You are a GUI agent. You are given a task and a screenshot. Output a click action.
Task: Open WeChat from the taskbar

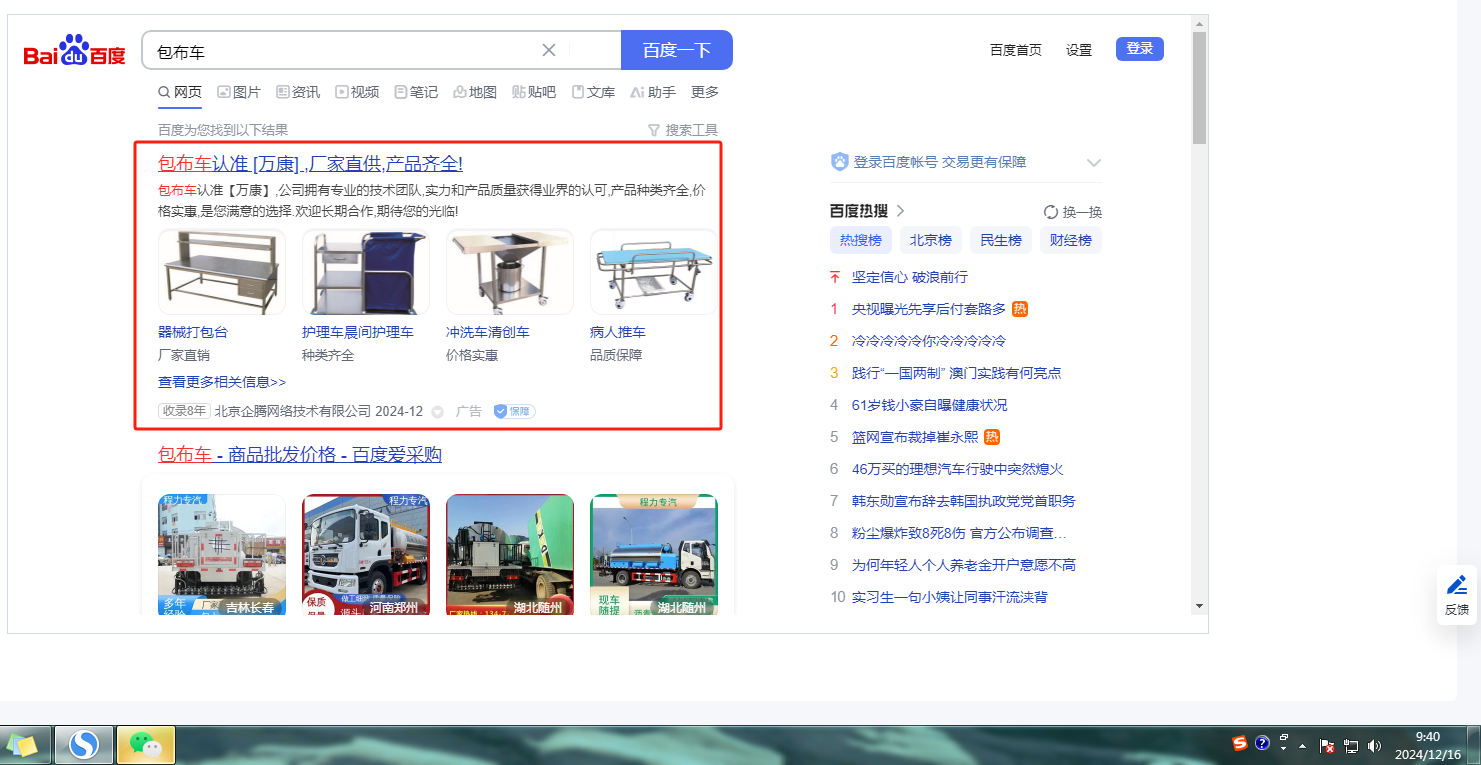click(x=146, y=744)
